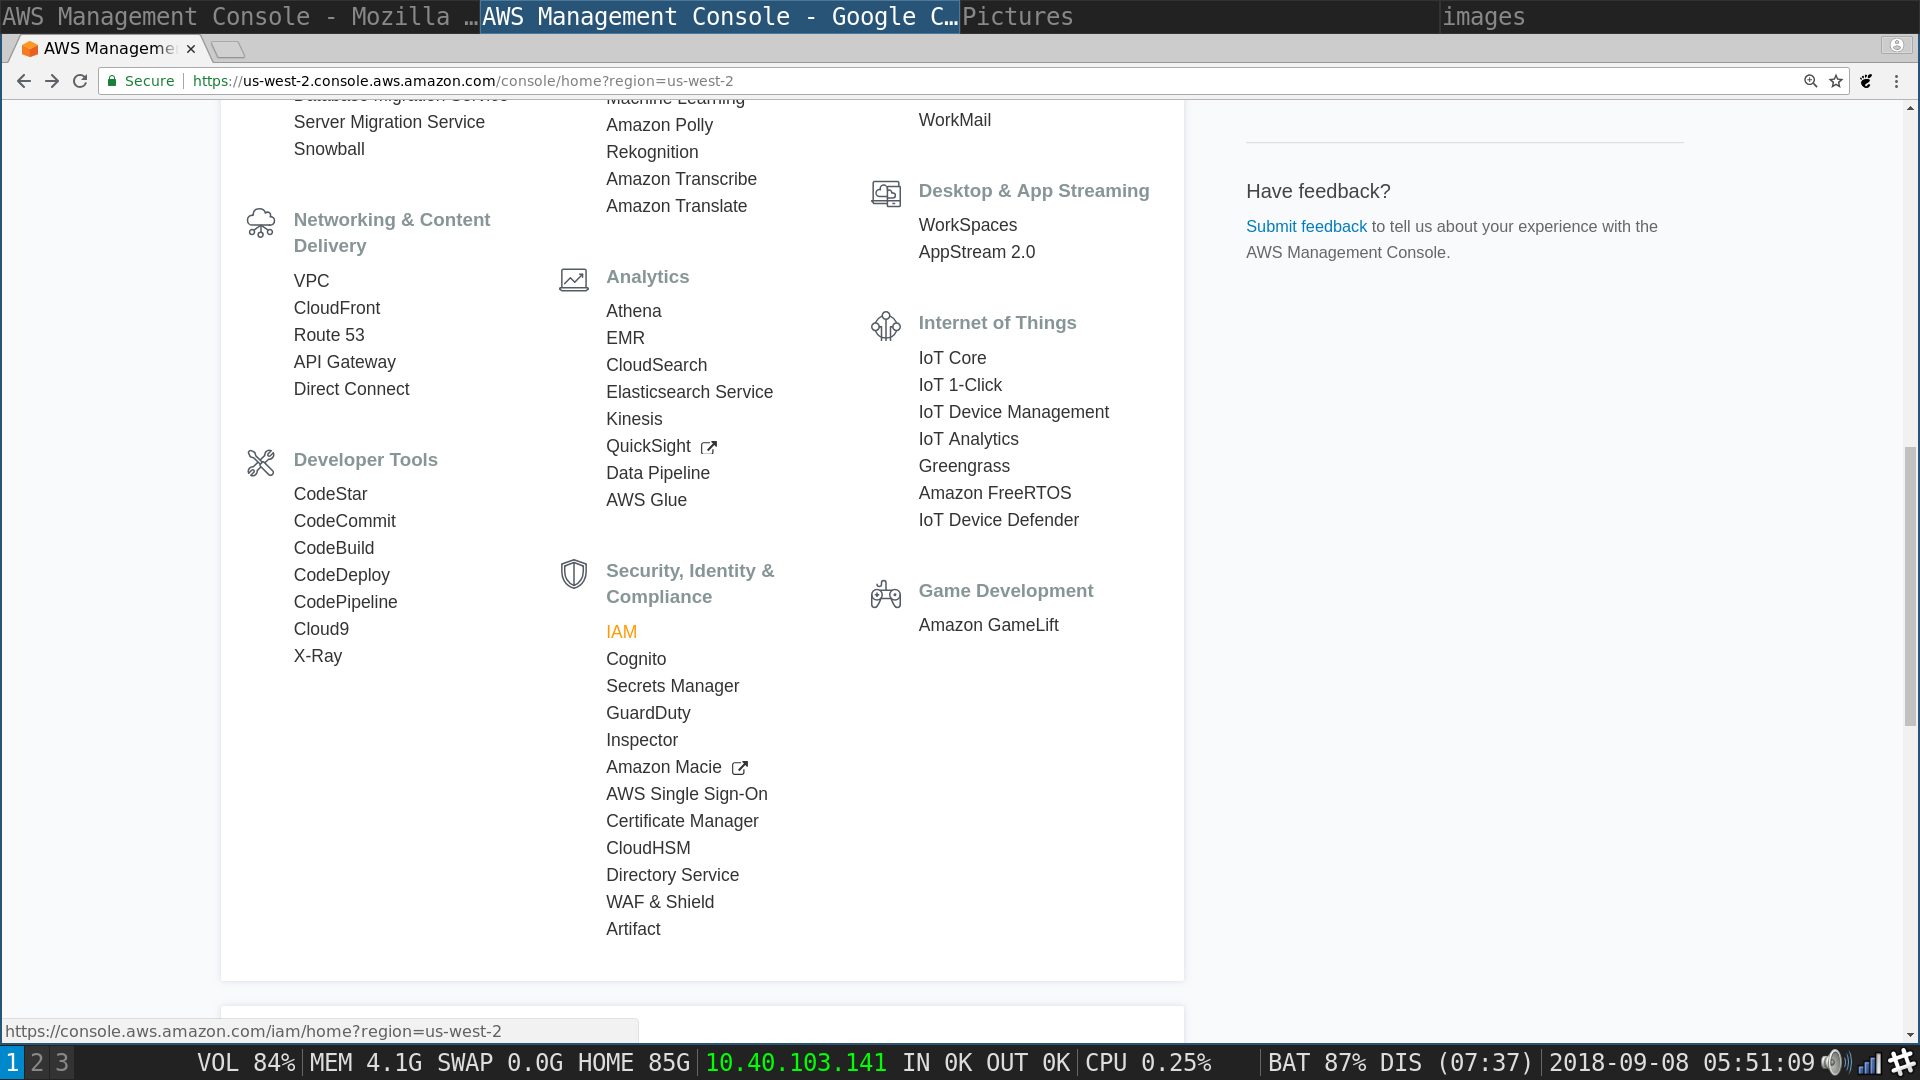Click the Security shield icon
The image size is (1920, 1080).
(x=573, y=573)
